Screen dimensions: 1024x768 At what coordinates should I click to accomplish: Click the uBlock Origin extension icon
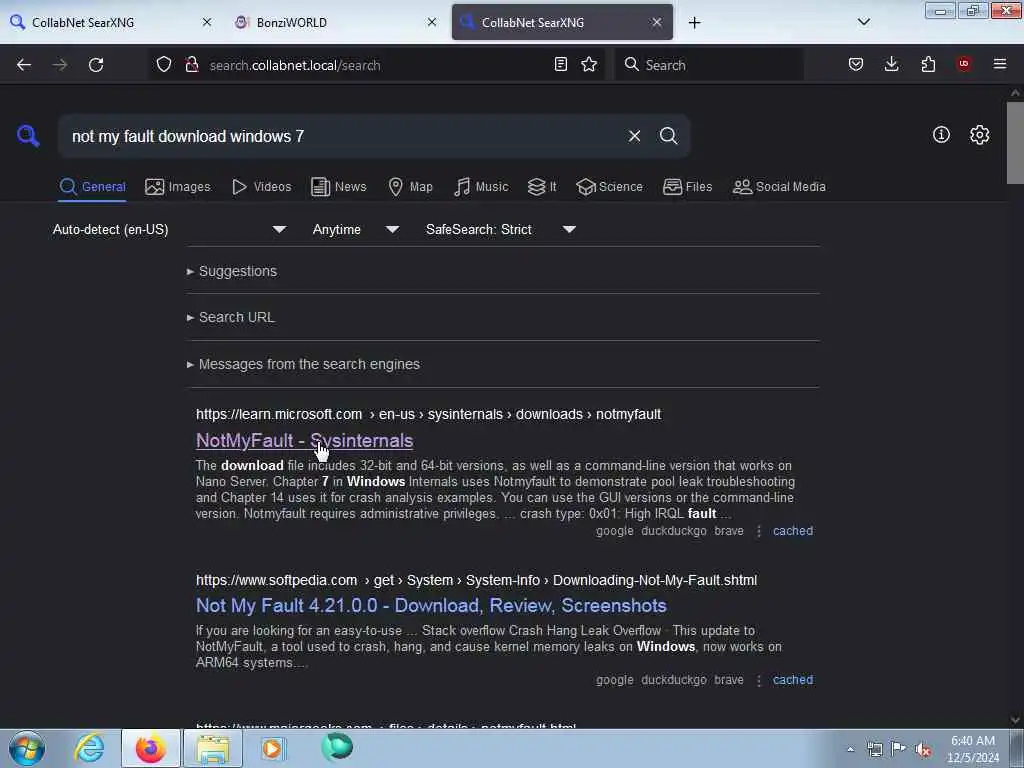pos(964,64)
